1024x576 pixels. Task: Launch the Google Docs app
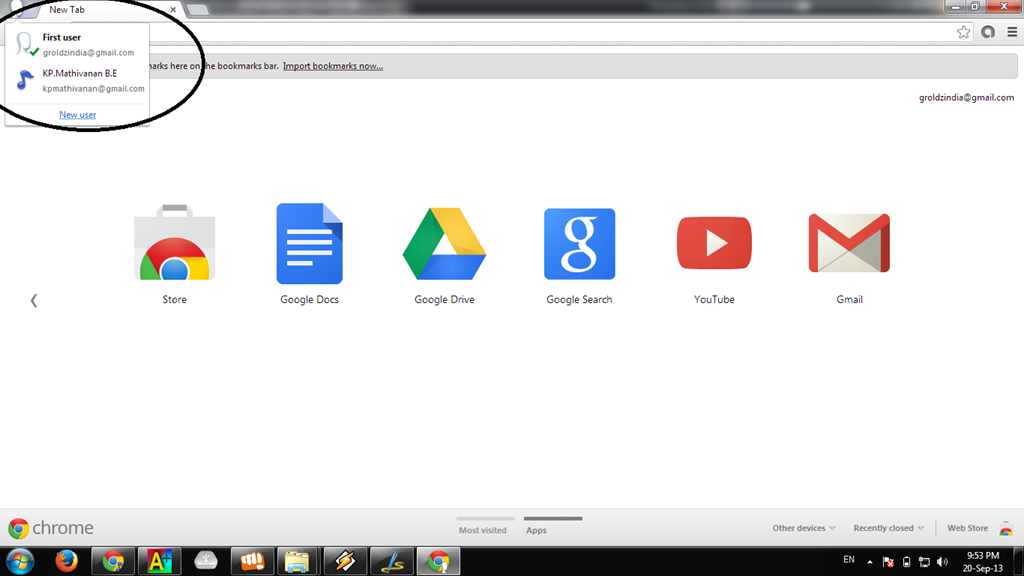[x=310, y=243]
